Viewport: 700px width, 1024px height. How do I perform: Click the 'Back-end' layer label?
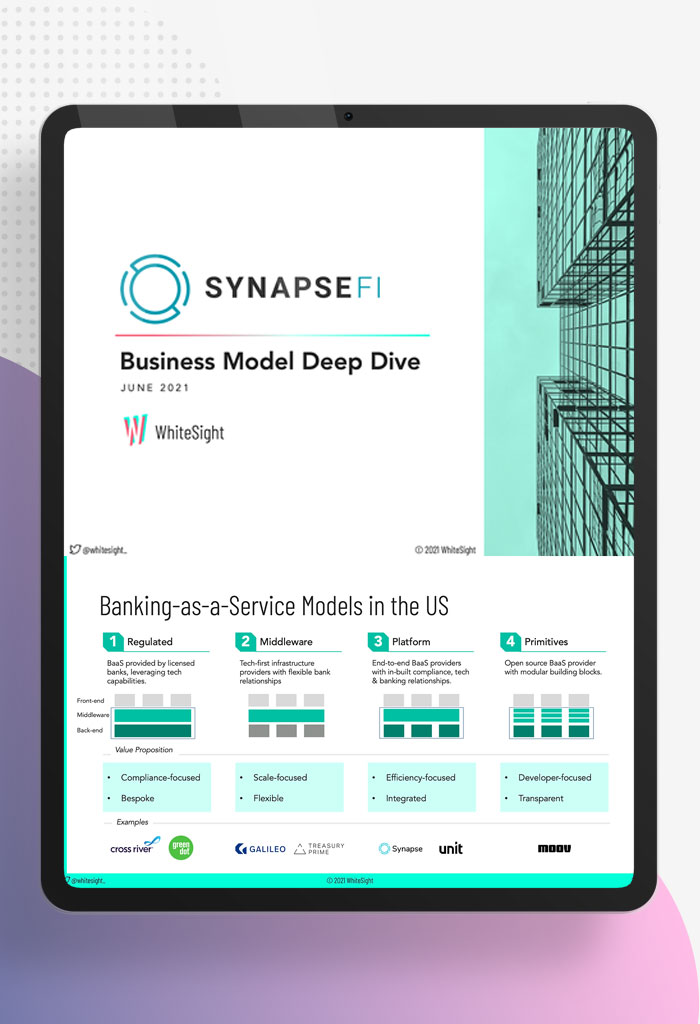tap(89, 730)
